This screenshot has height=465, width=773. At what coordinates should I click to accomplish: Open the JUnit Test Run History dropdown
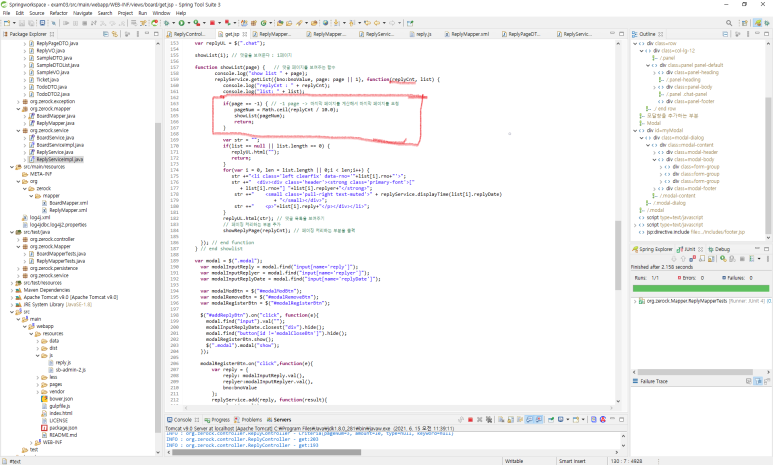tap(759, 258)
